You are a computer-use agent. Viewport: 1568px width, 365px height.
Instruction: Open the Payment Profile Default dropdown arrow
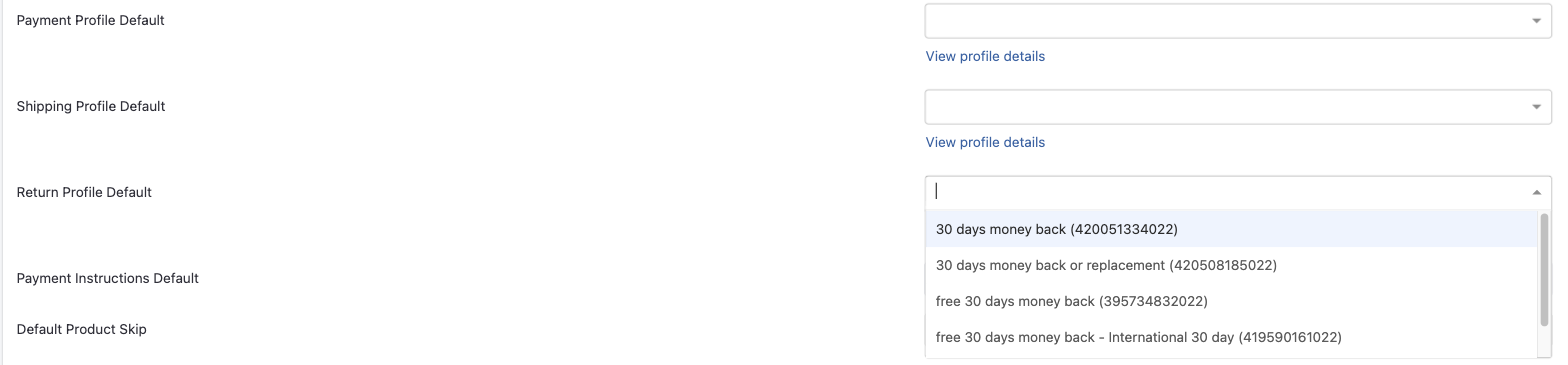(1536, 21)
